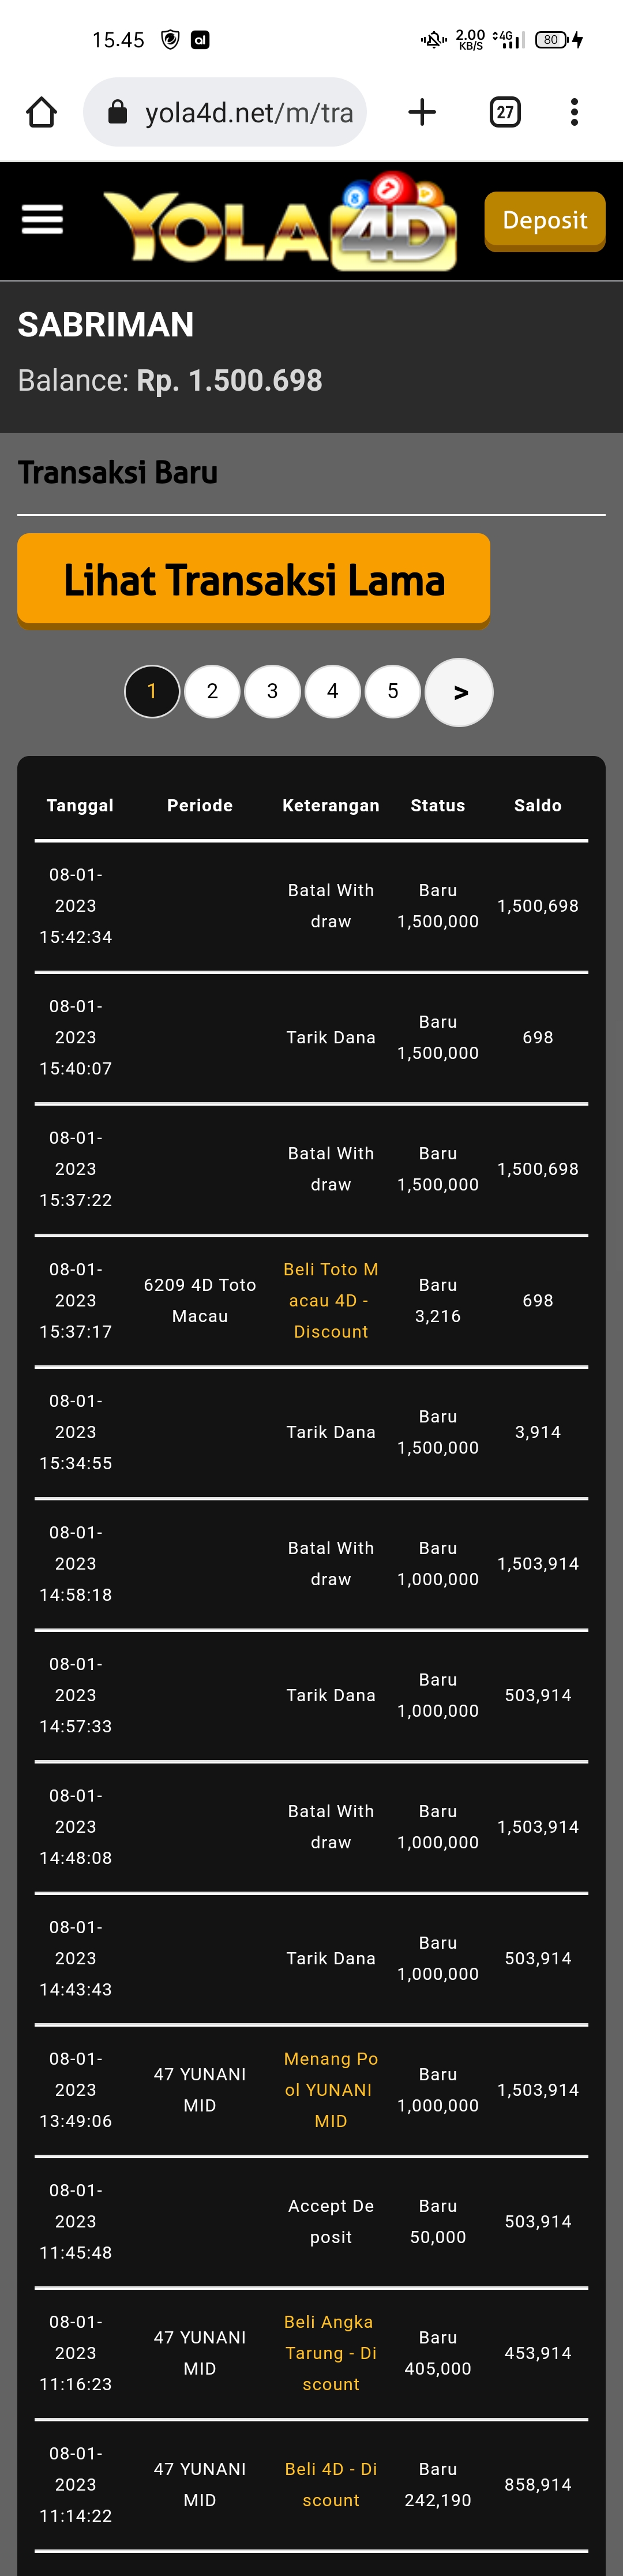The height and width of the screenshot is (2576, 623).
Task: Go to page 2
Action: click(212, 691)
